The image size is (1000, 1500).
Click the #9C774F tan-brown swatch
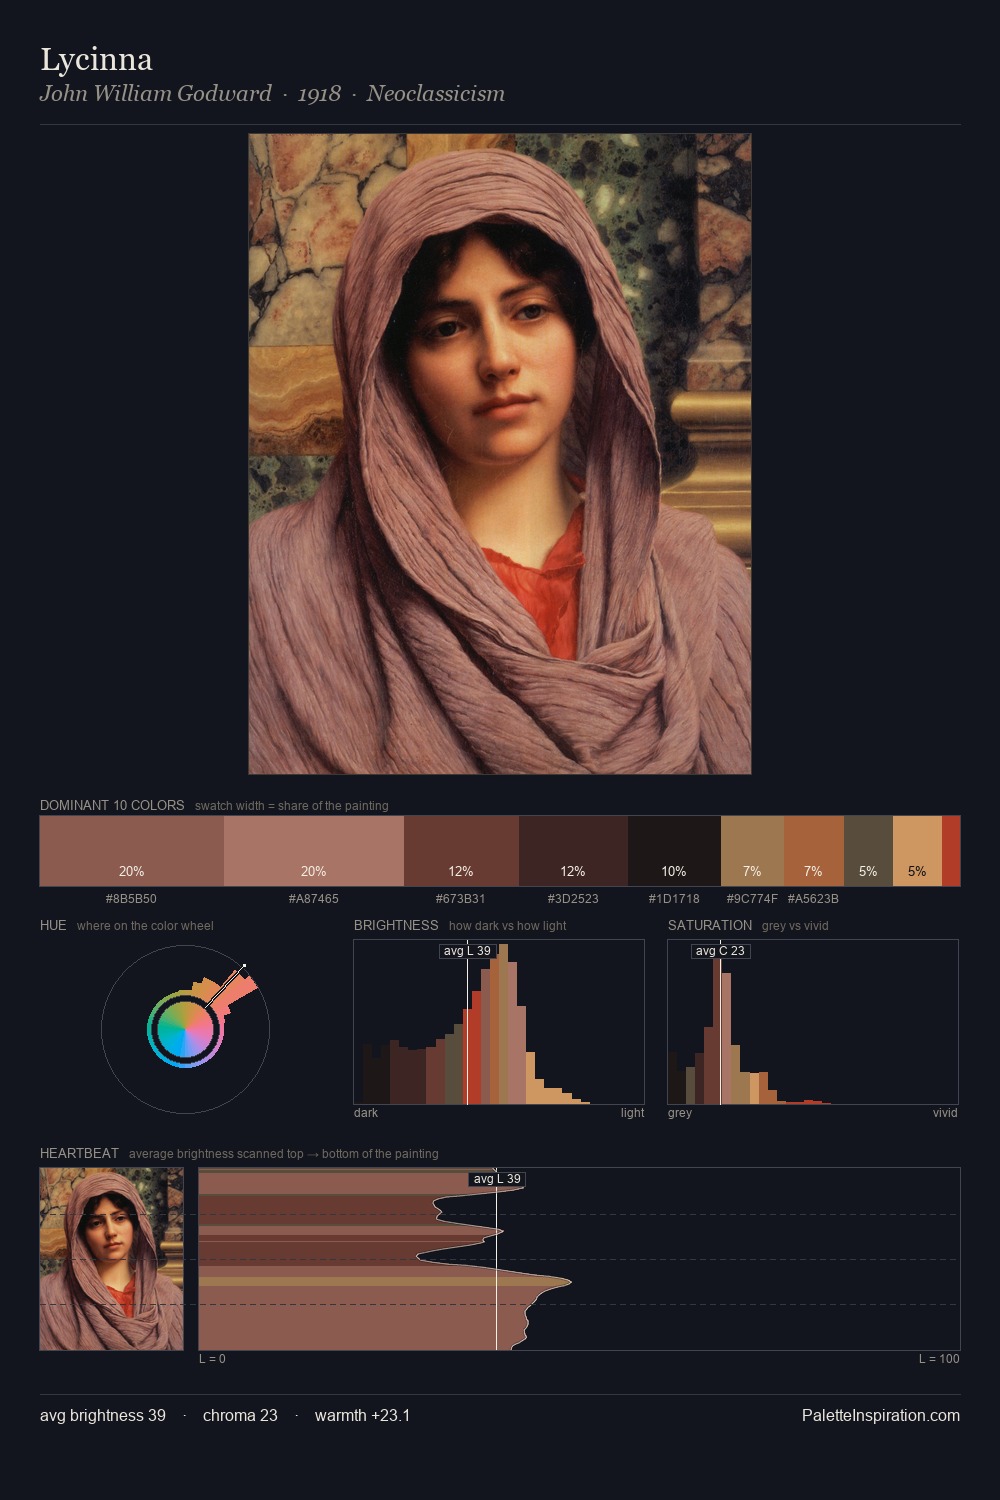point(752,851)
